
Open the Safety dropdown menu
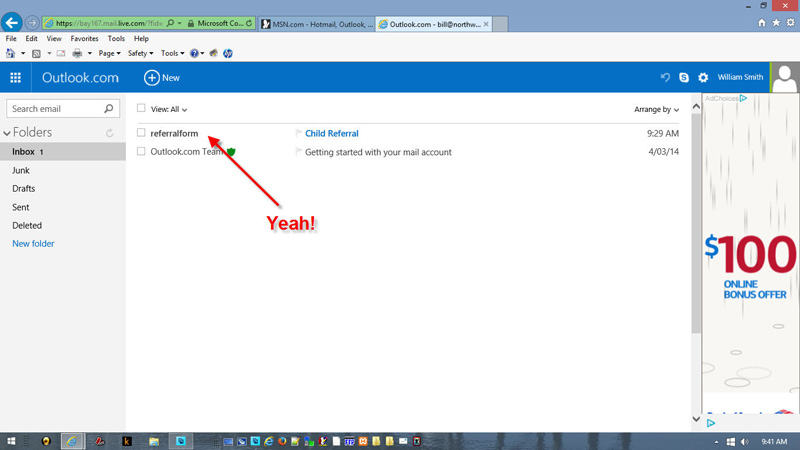point(140,53)
